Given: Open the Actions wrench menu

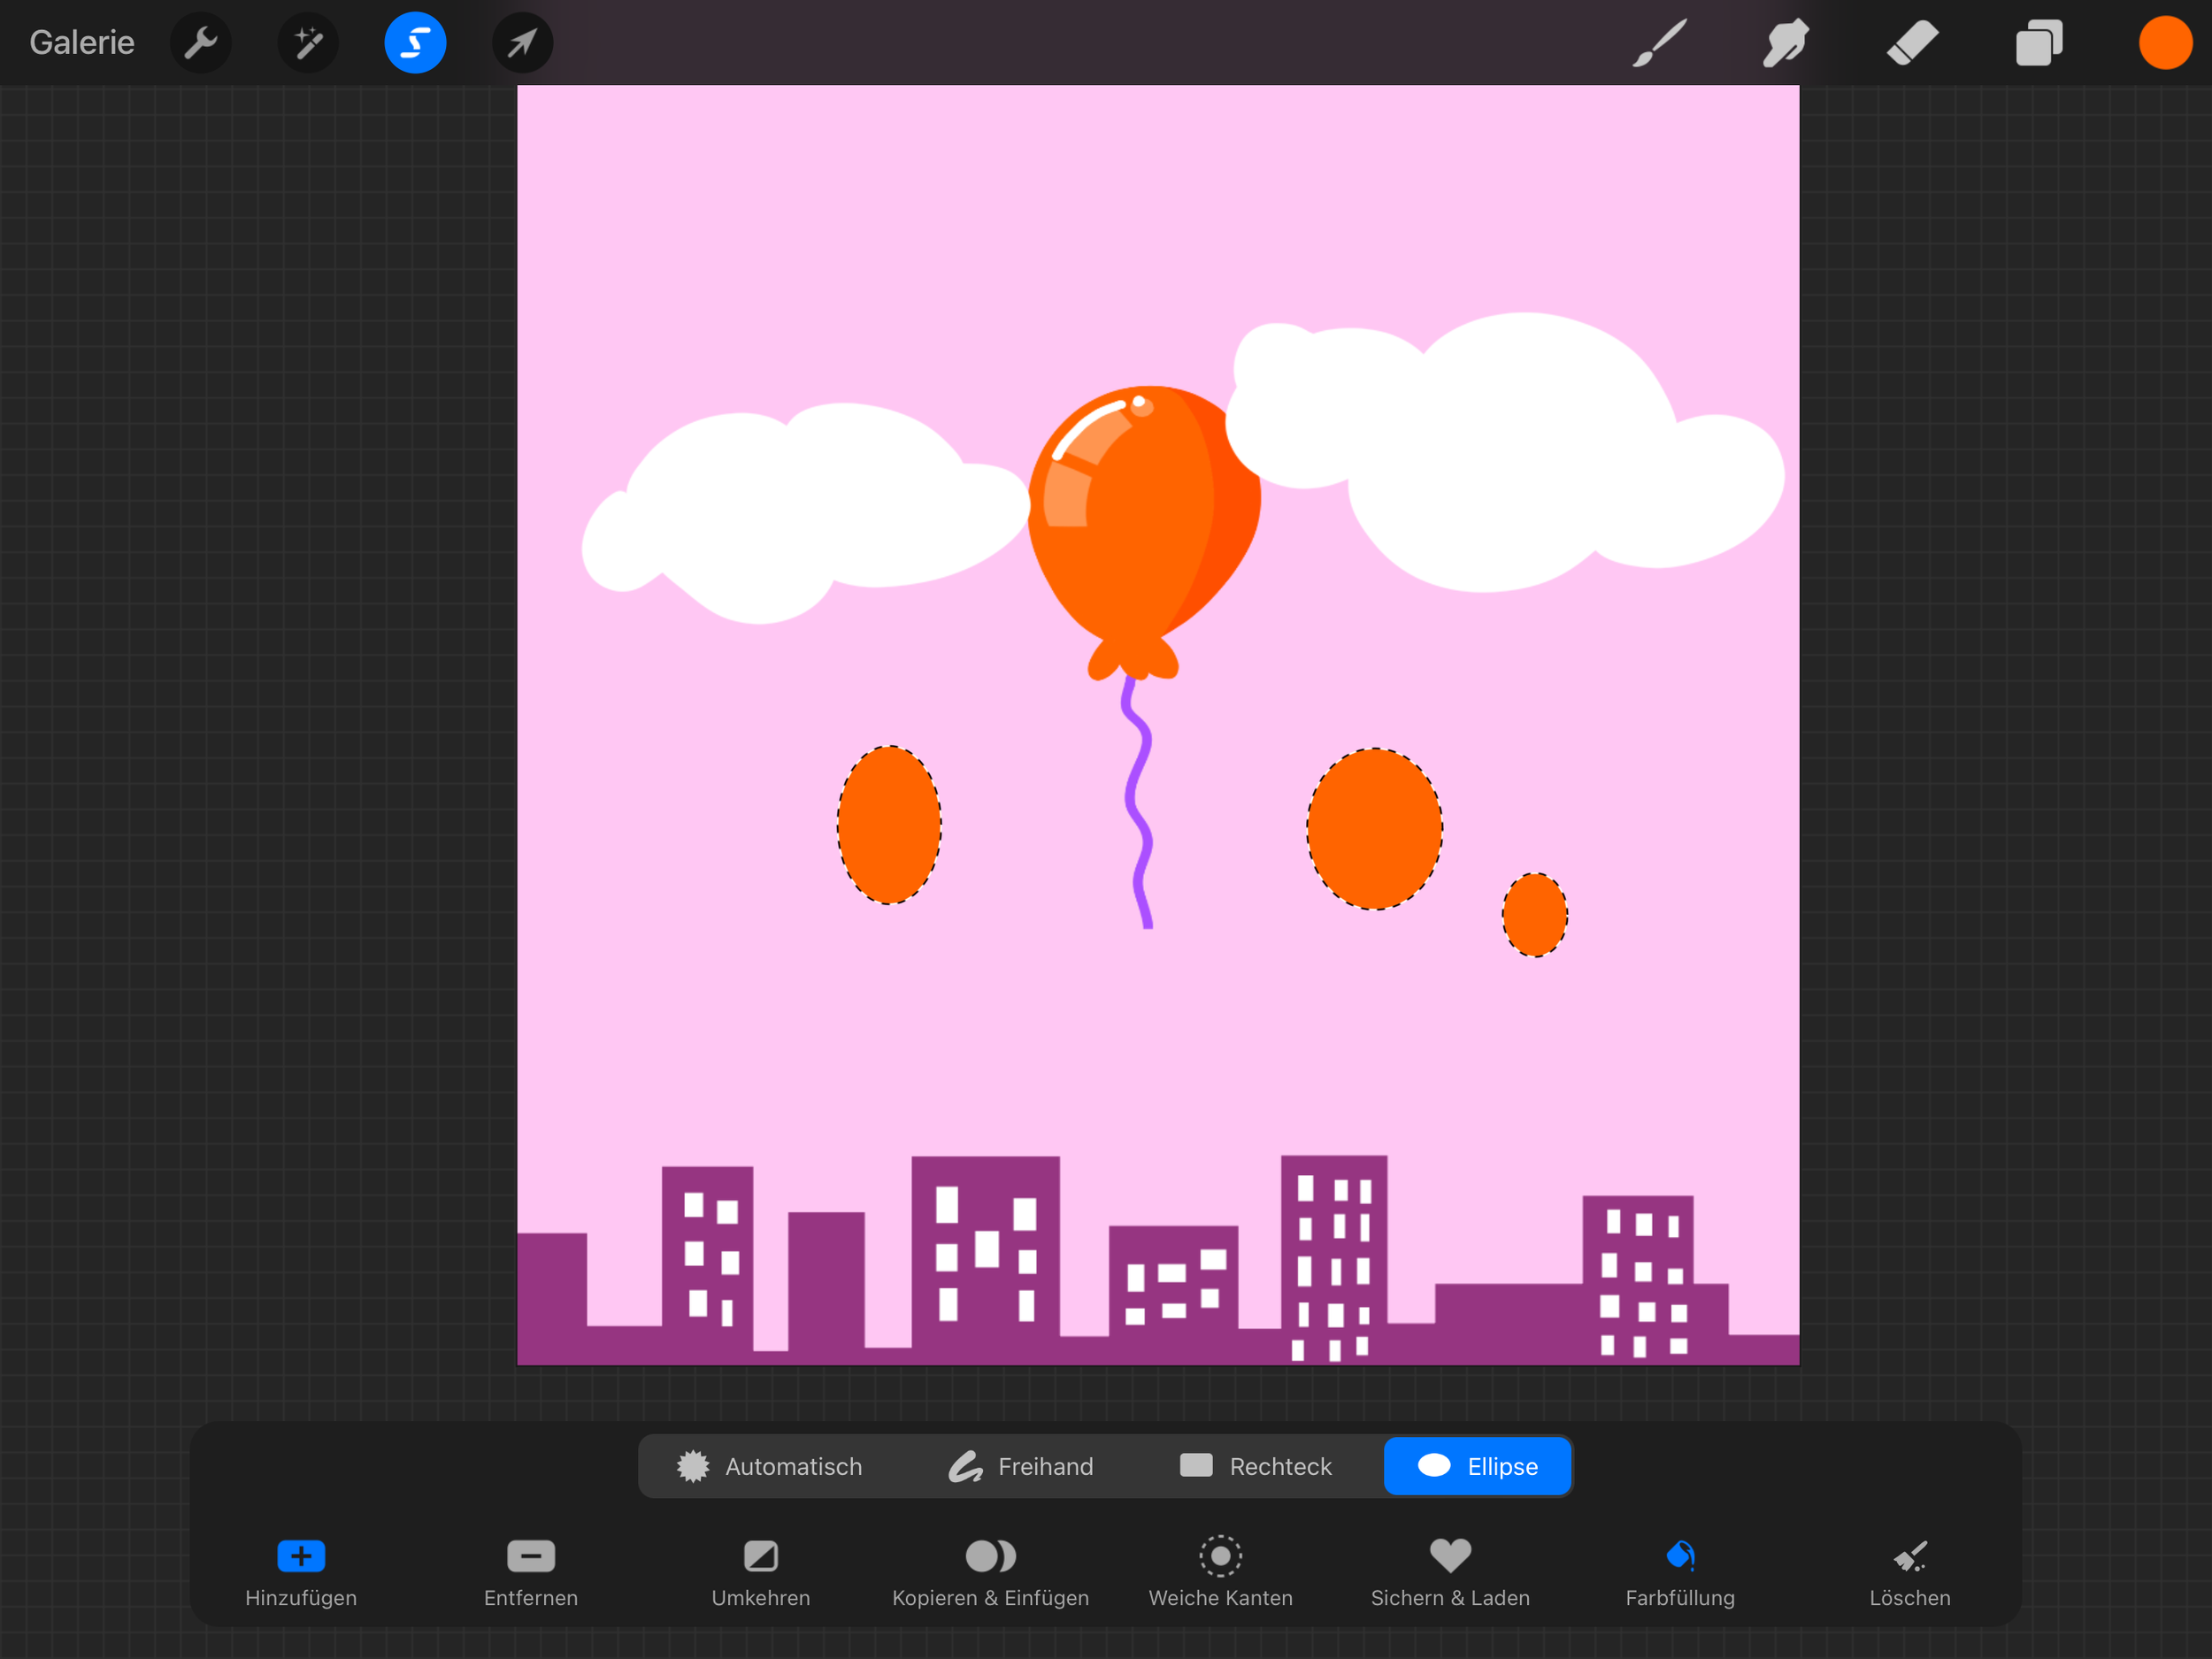Looking at the screenshot, I should [201, 43].
